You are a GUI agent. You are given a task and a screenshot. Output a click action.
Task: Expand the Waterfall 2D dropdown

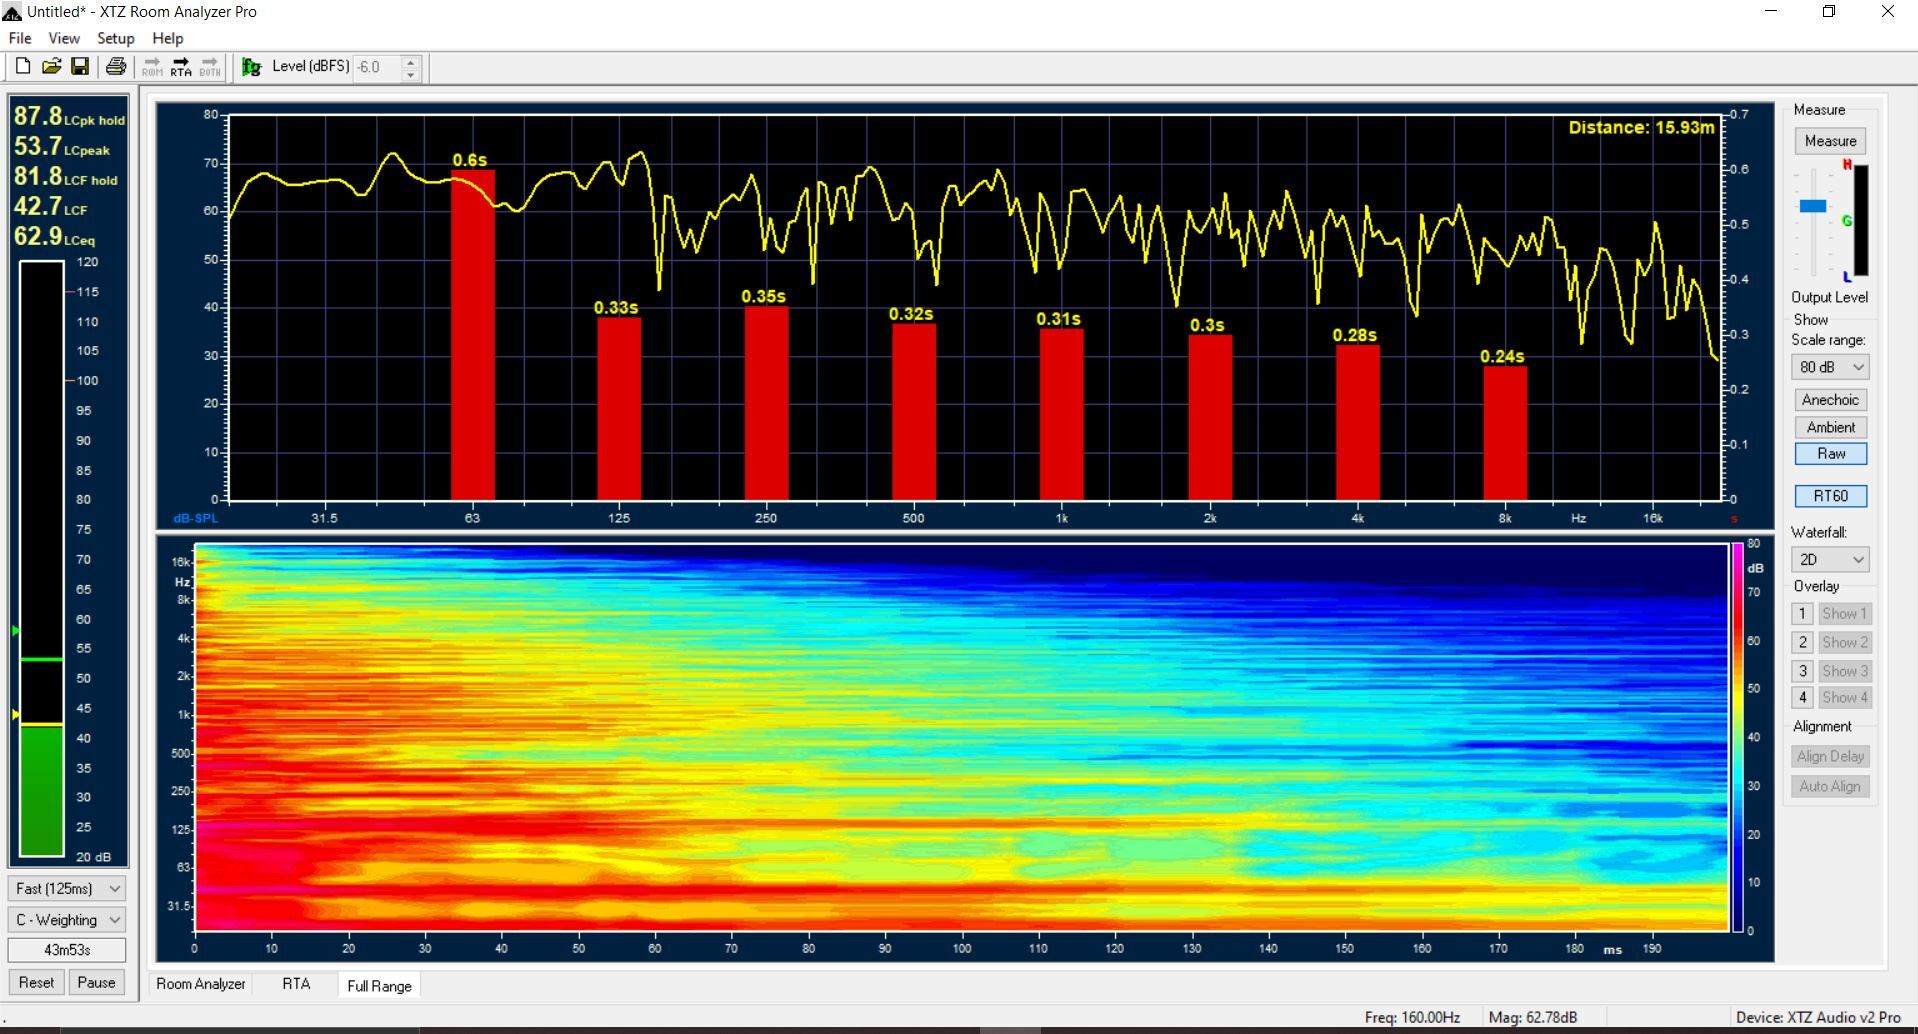pos(1830,560)
